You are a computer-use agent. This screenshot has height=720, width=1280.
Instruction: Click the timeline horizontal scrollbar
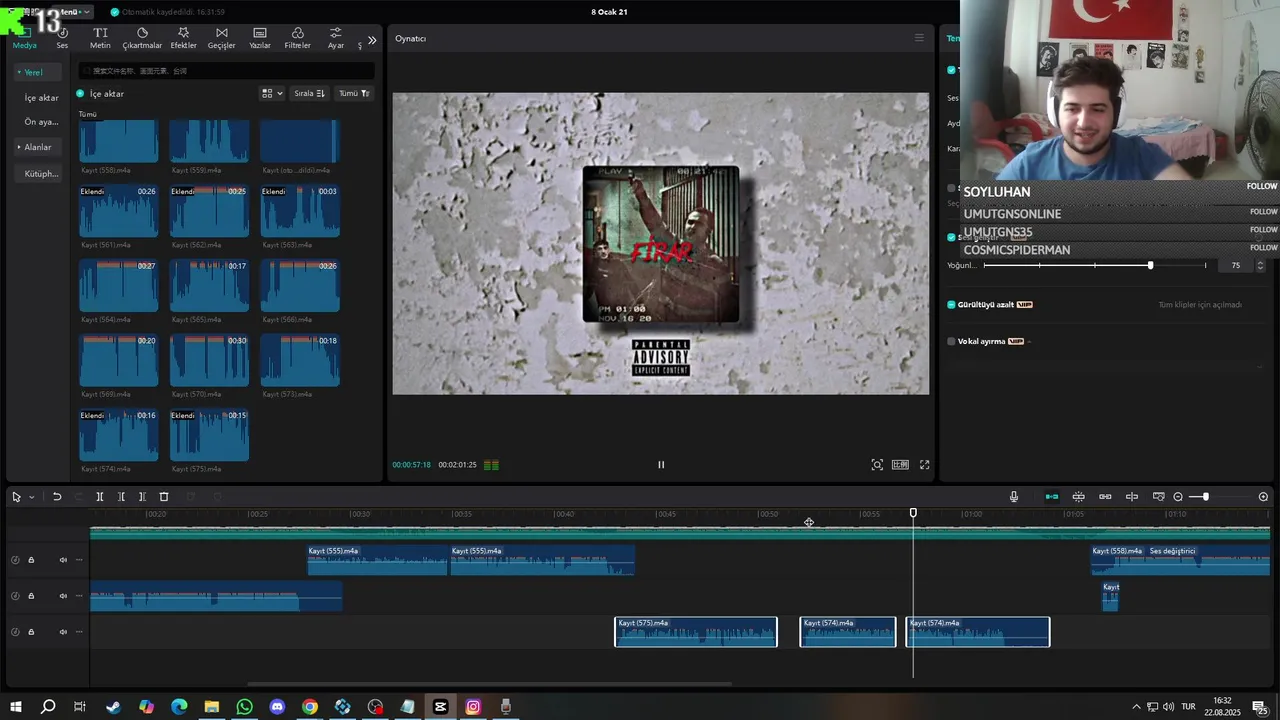coord(490,684)
